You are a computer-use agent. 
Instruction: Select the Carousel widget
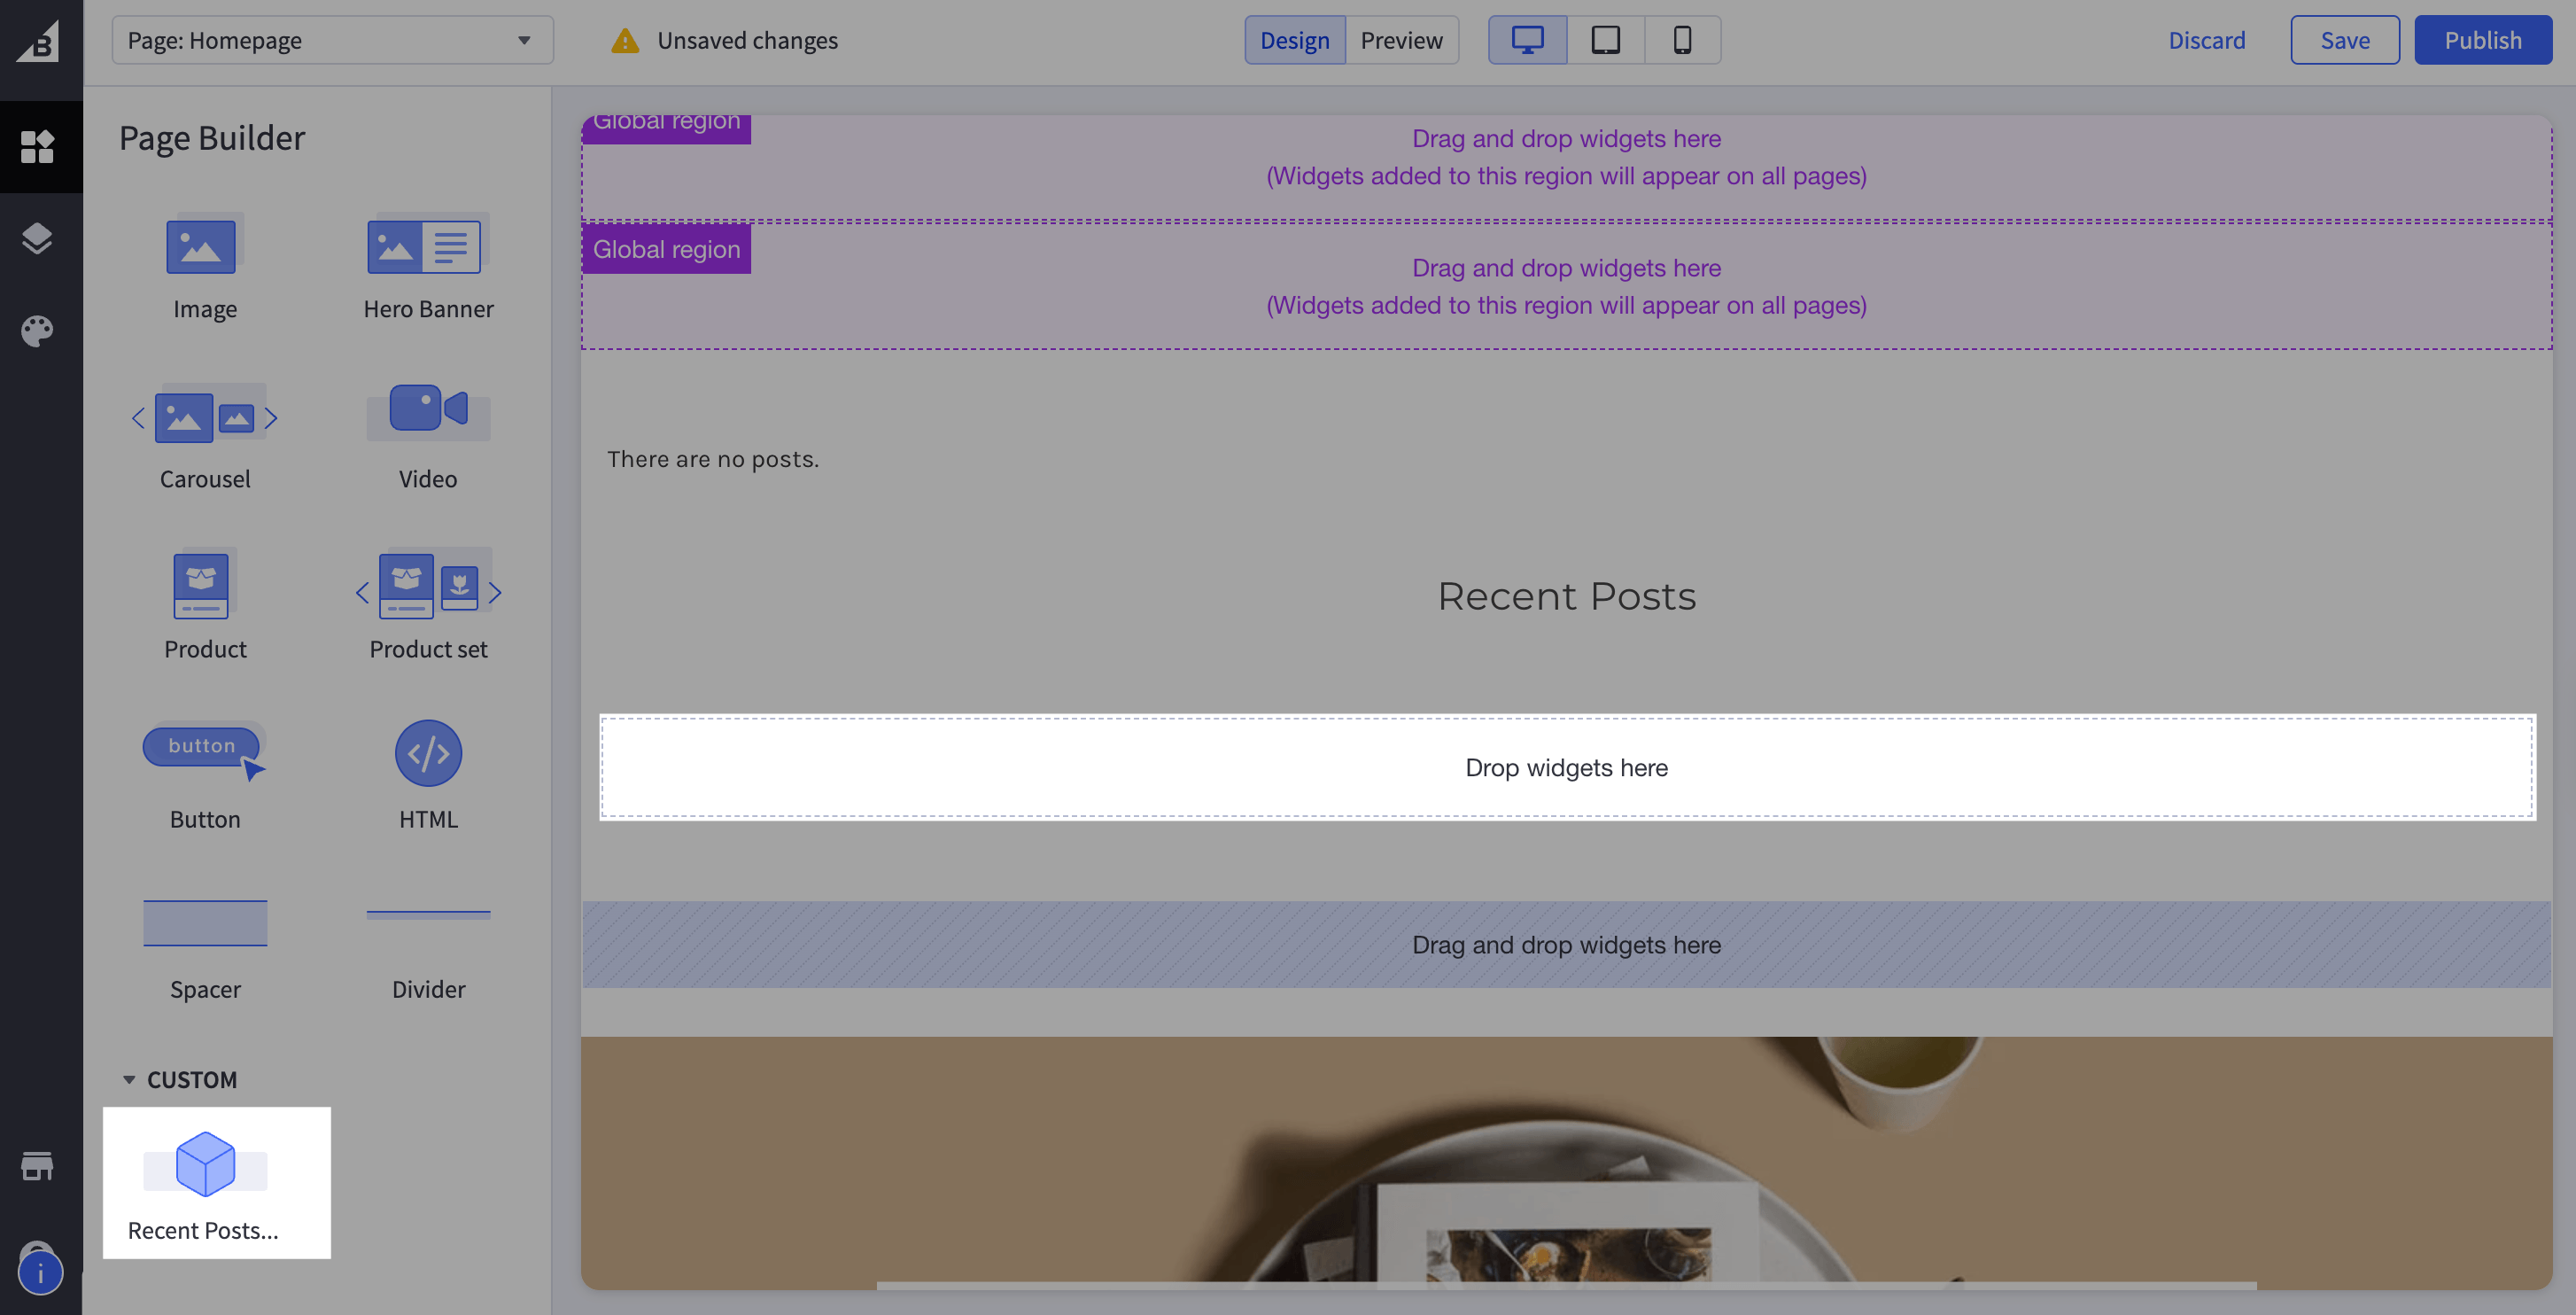tap(205, 435)
